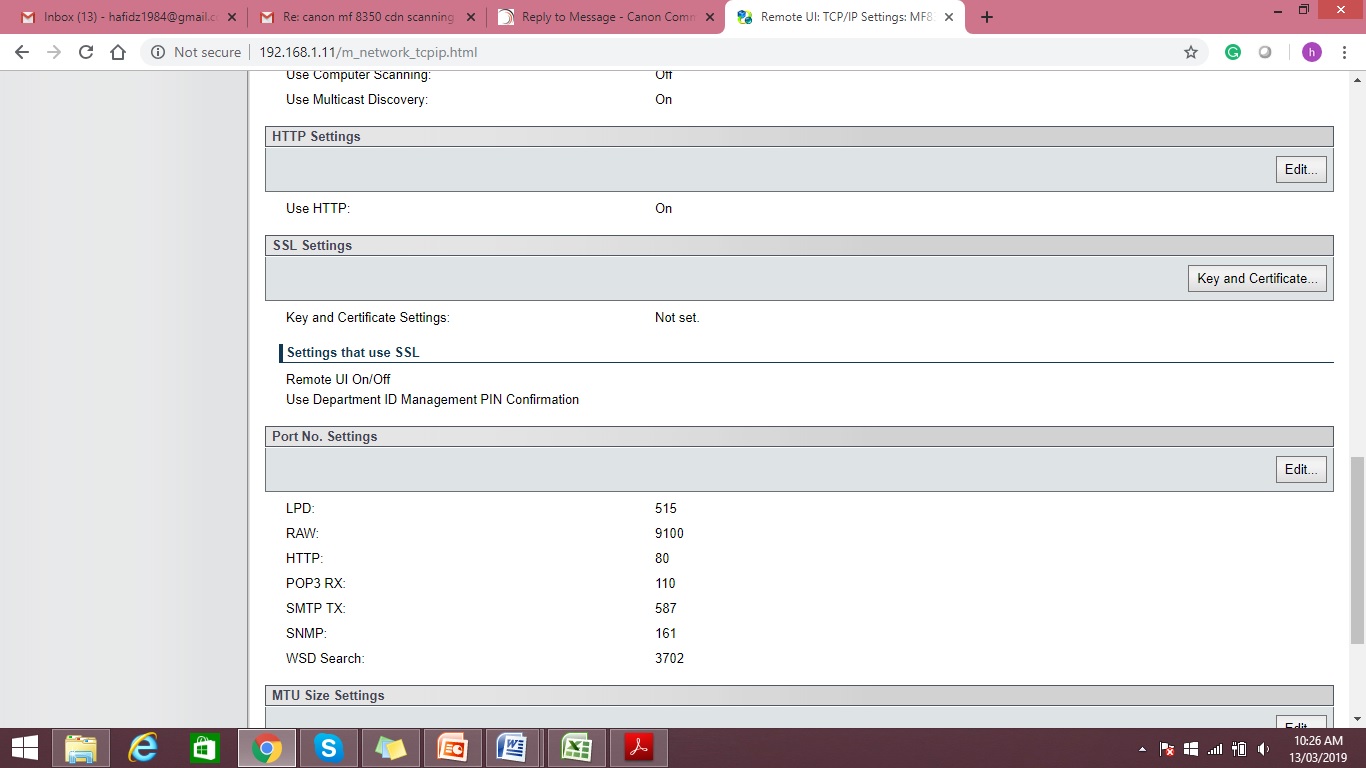Click the Not secure site info indicator
The image size is (1366, 768).
196,52
